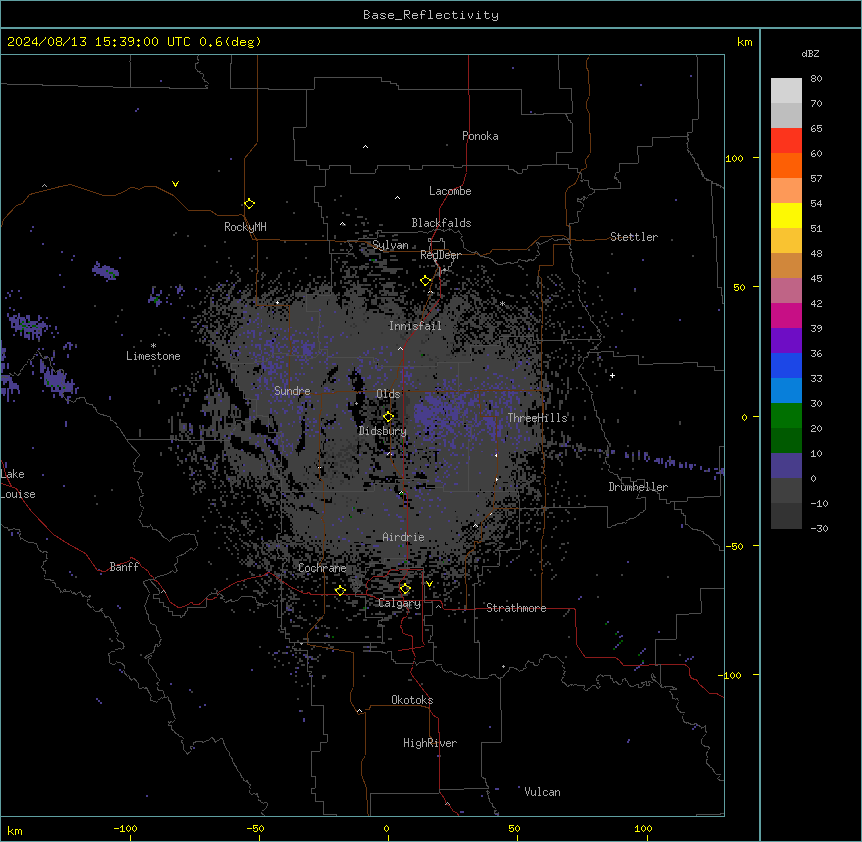The image size is (862, 842).
Task: Click the Didsbury town label
Action: (x=383, y=431)
